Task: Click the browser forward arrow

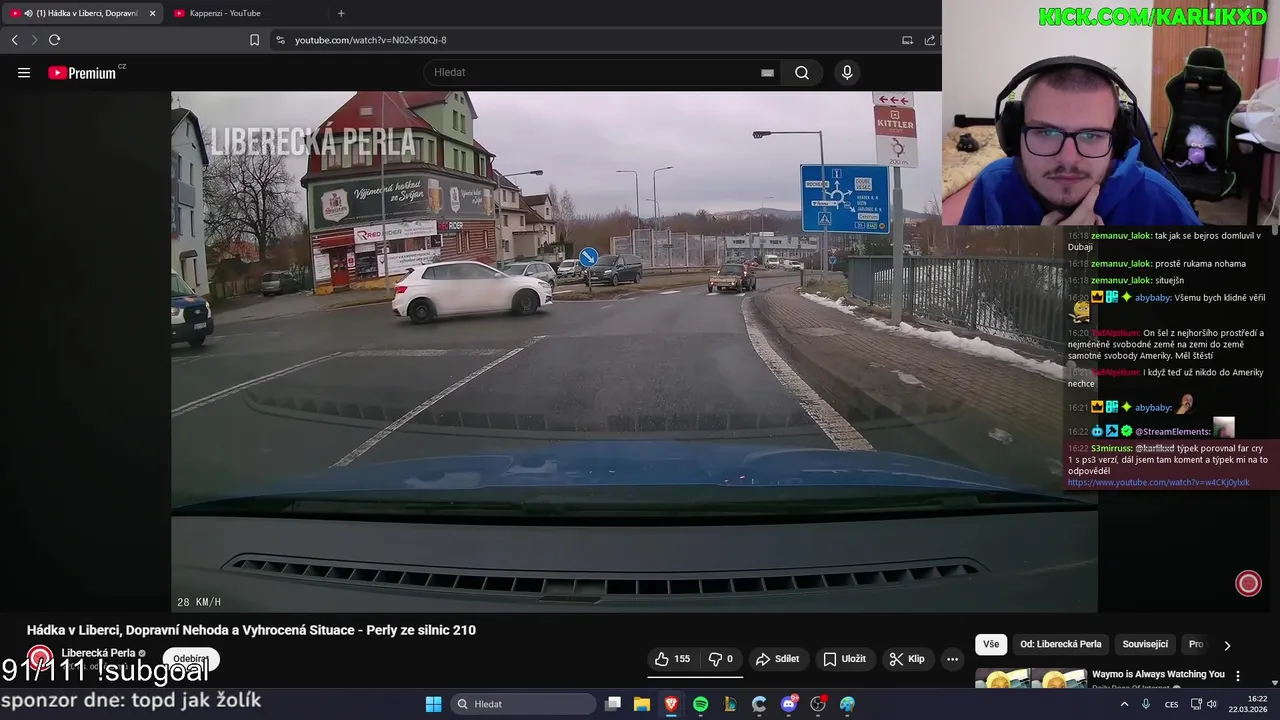Action: pos(34,40)
